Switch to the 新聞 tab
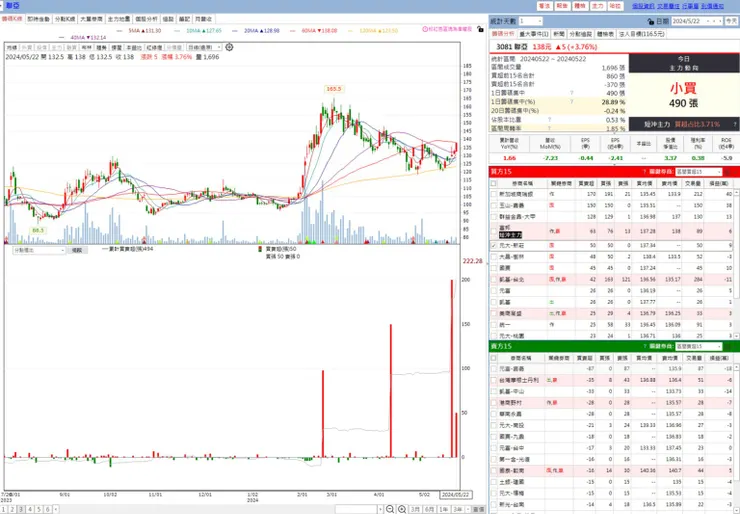Viewport: 740px width, 514px height. pos(559,34)
